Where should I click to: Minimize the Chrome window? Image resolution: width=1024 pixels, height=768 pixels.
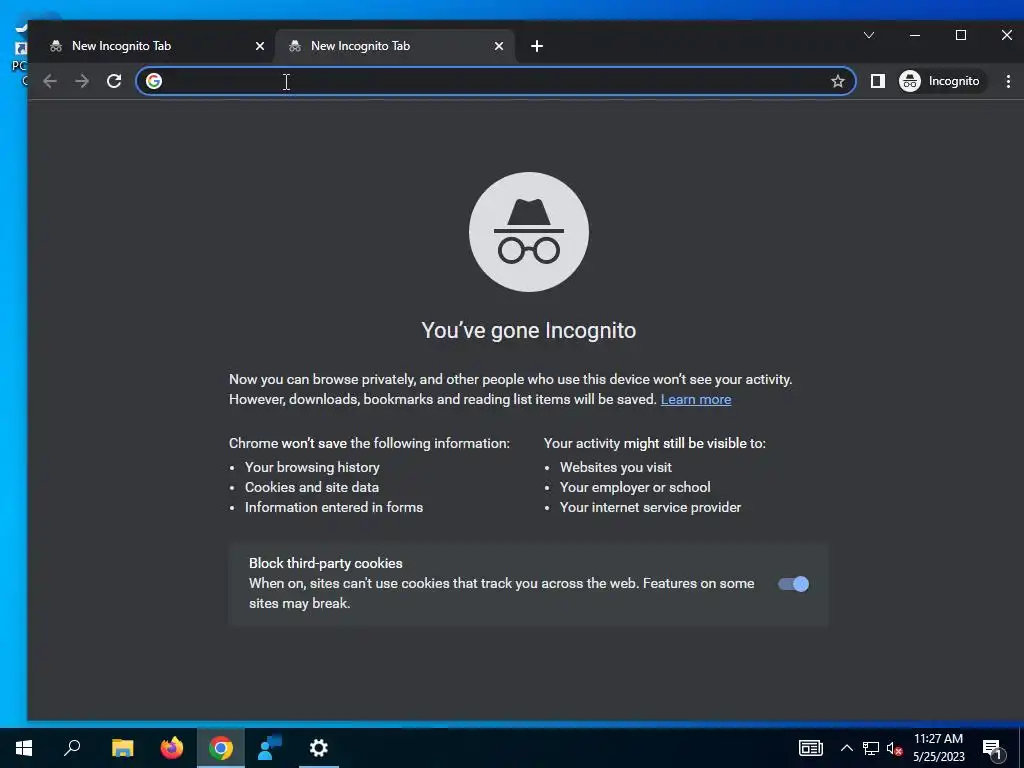click(915, 35)
